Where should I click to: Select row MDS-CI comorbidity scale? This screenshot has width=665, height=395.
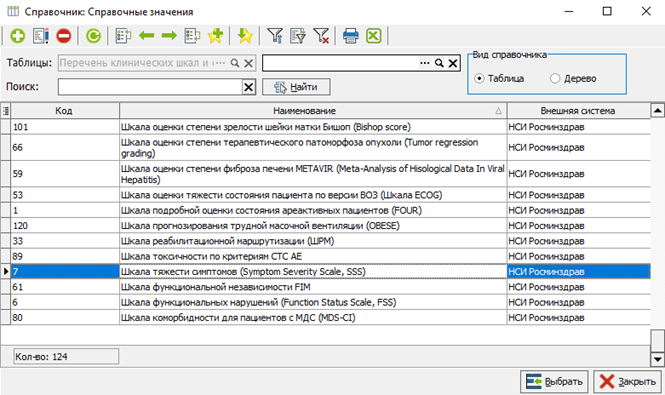325,317
